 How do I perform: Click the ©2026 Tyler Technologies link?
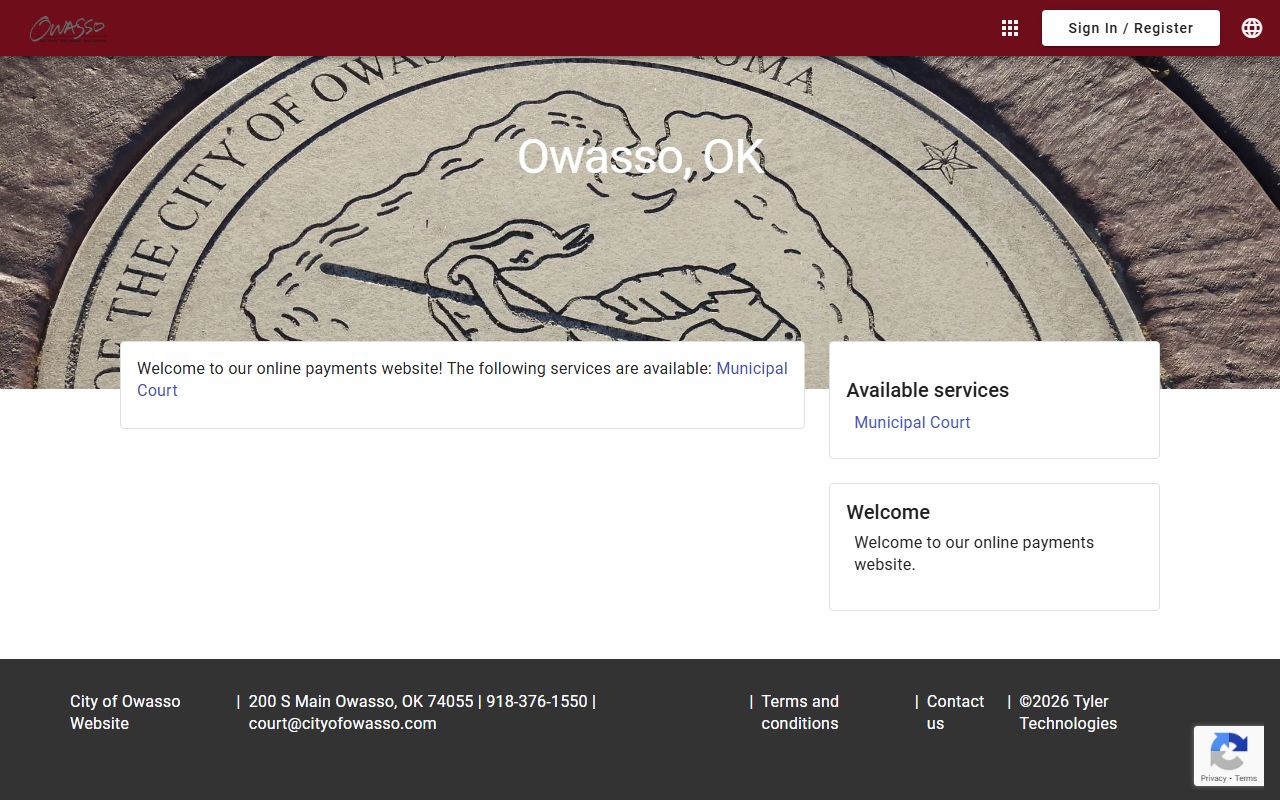(1068, 712)
